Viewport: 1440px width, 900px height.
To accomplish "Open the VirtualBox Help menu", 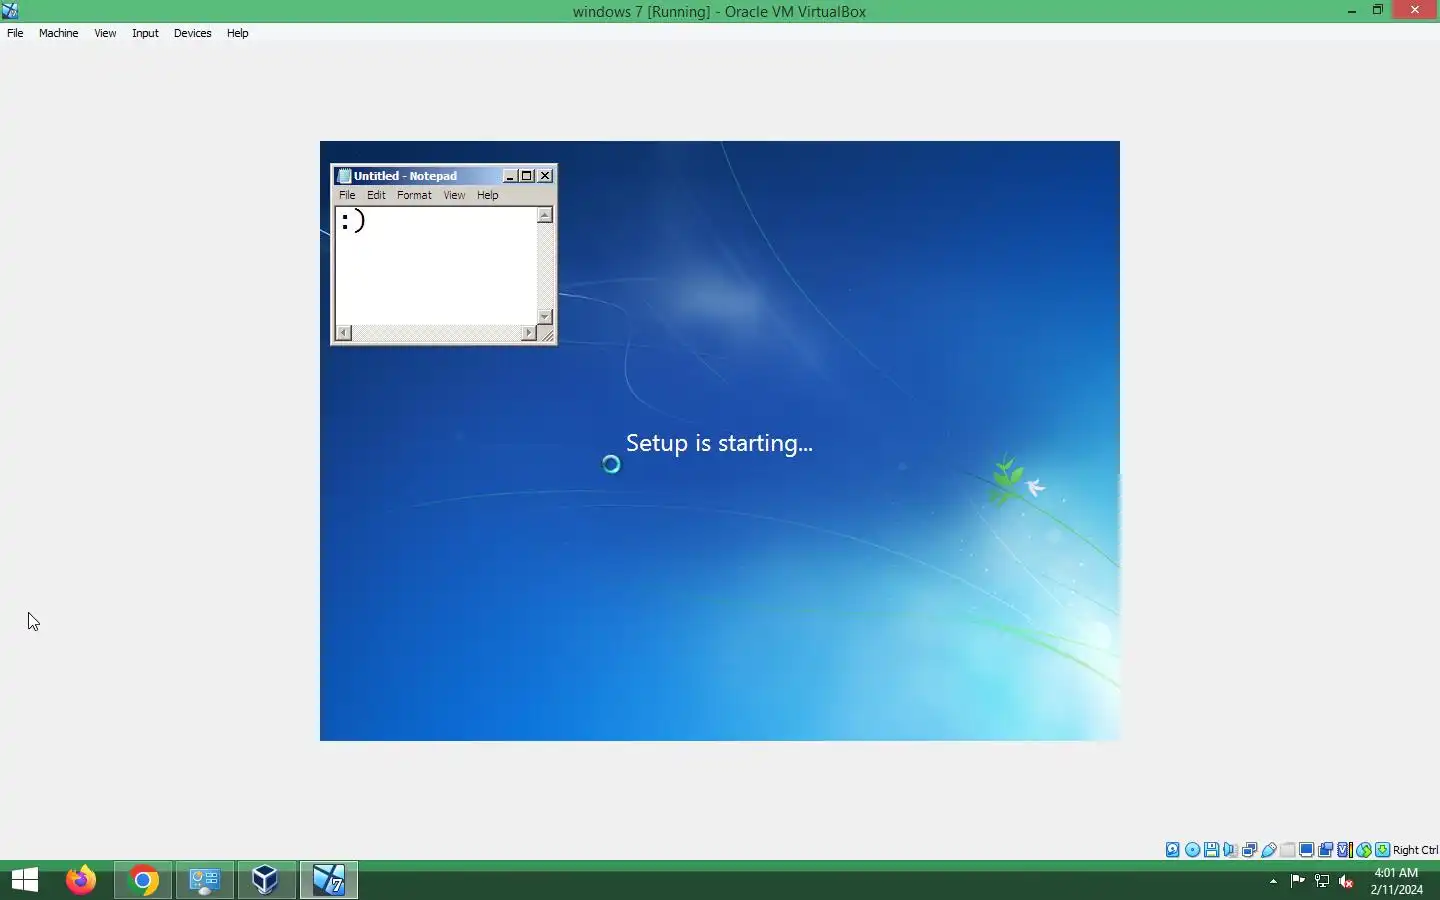I will pyautogui.click(x=237, y=33).
